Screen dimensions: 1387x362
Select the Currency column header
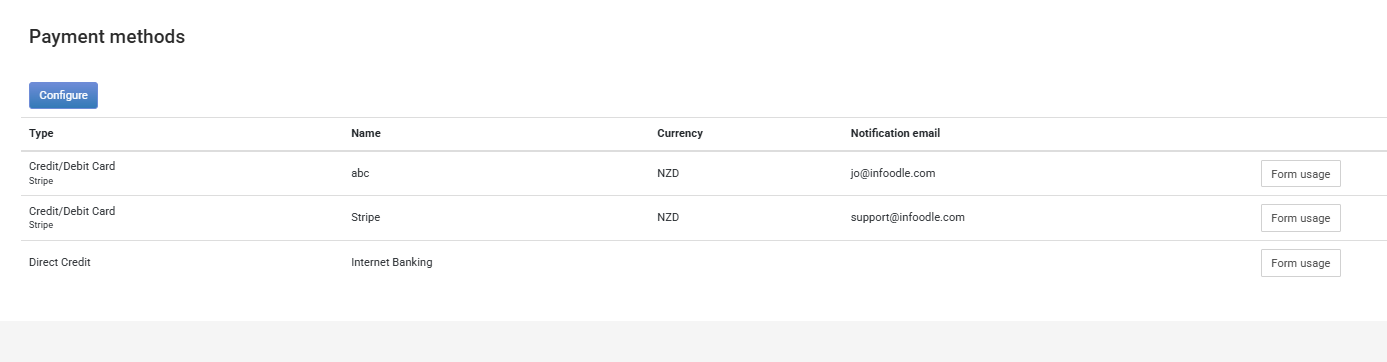pos(680,133)
